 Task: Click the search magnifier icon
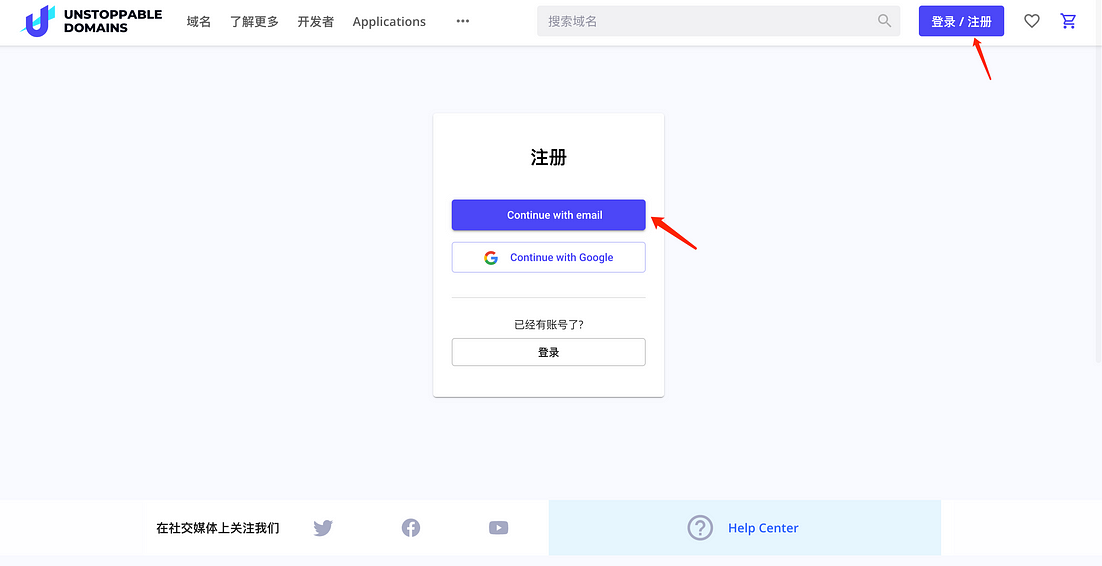pos(885,21)
